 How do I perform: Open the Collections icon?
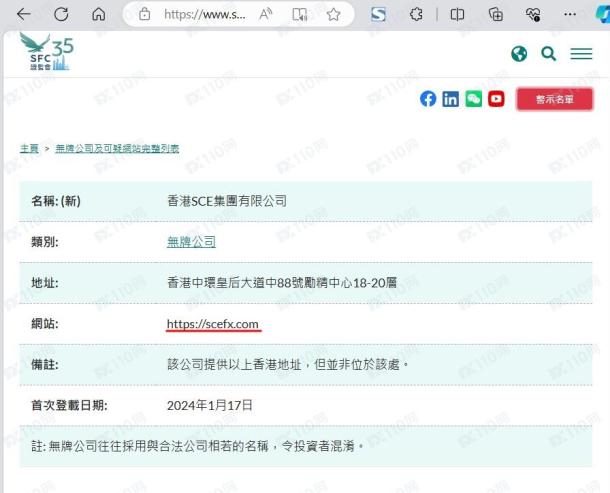[x=496, y=14]
